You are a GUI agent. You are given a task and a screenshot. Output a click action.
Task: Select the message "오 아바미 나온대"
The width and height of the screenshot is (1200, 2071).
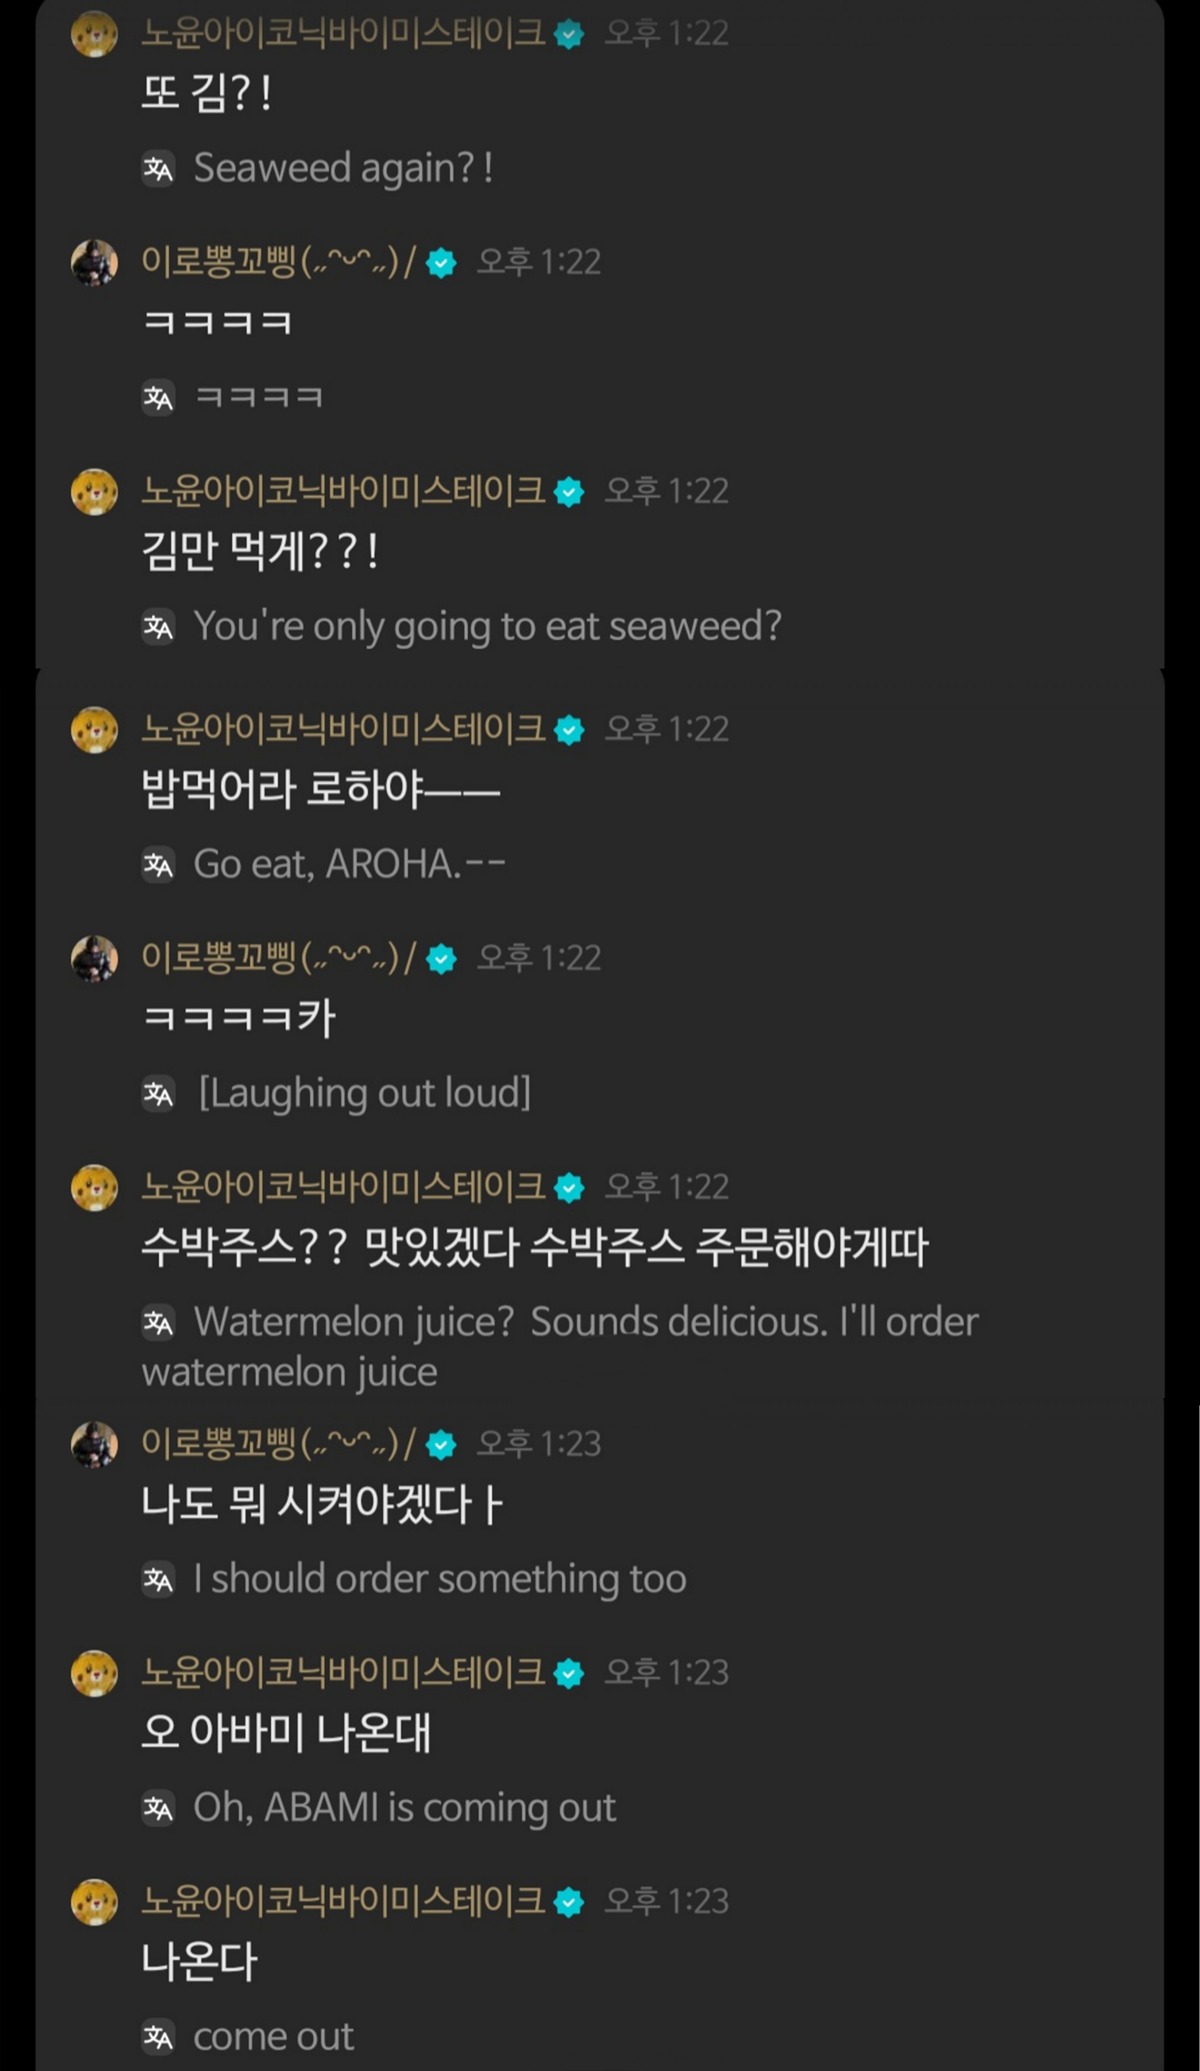pyautogui.click(x=286, y=1732)
